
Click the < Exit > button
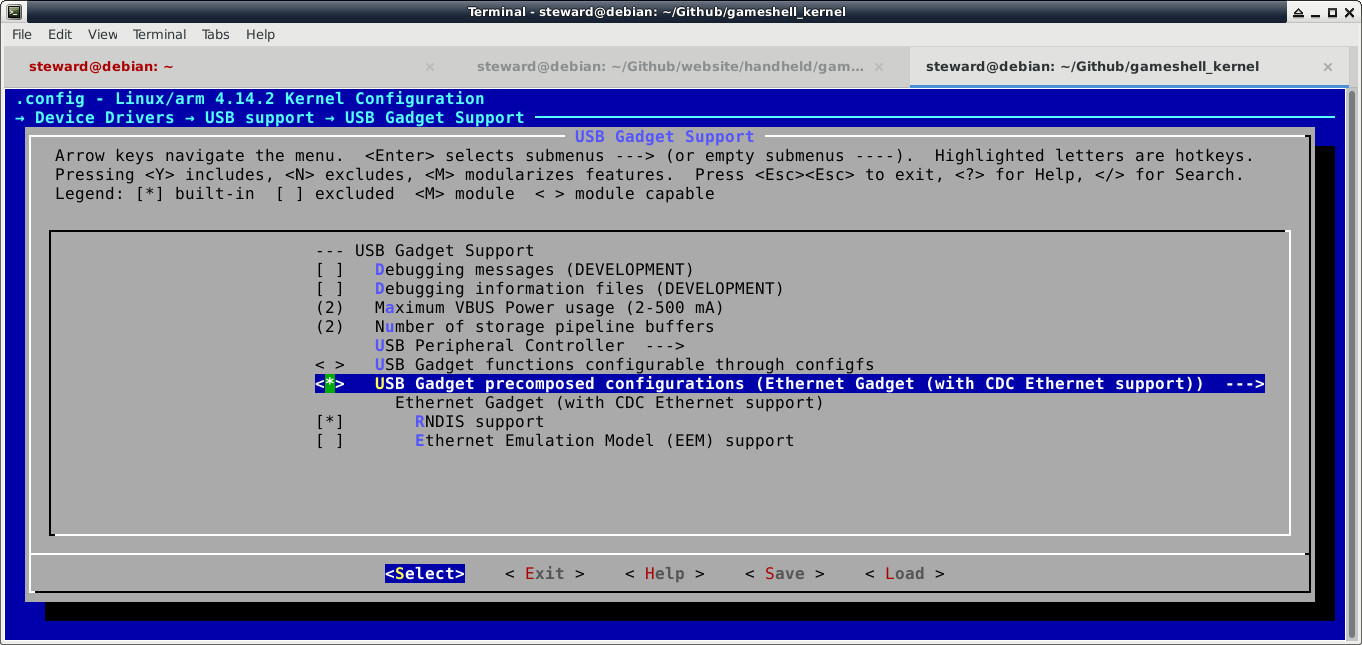click(545, 574)
